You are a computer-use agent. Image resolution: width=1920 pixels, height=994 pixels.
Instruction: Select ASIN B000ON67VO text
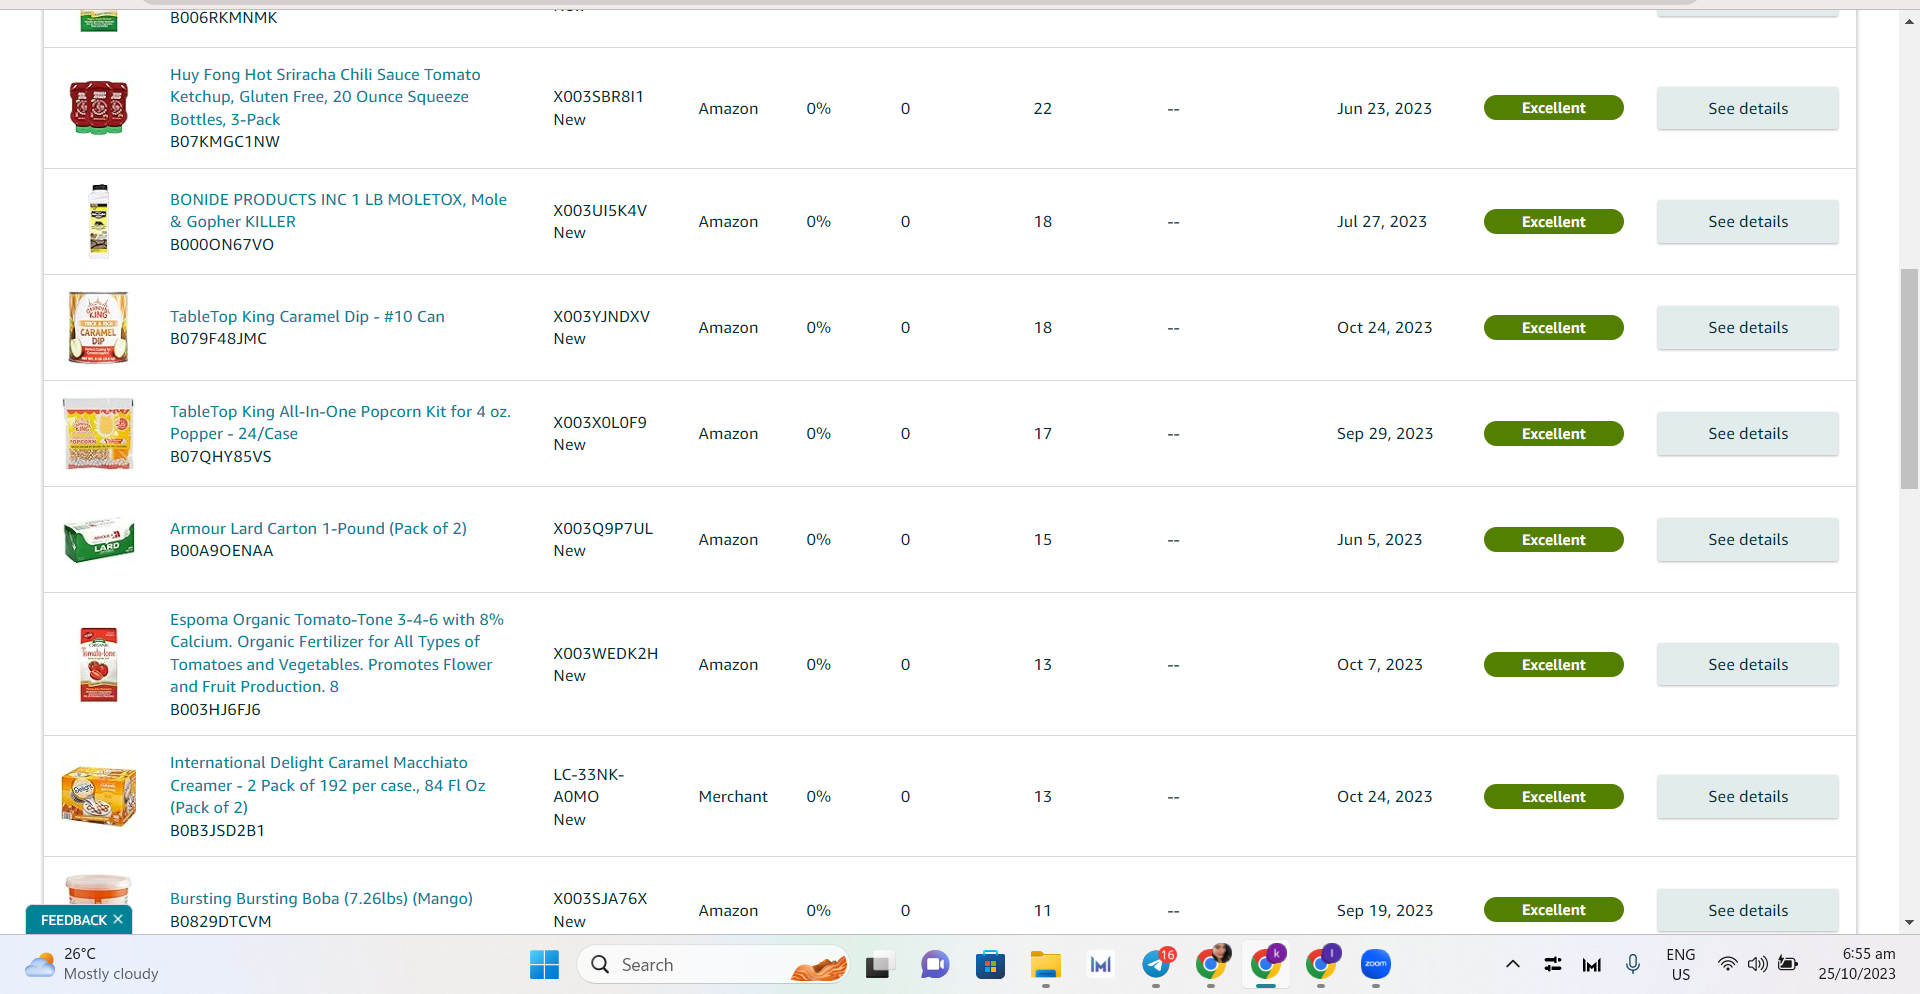point(222,244)
